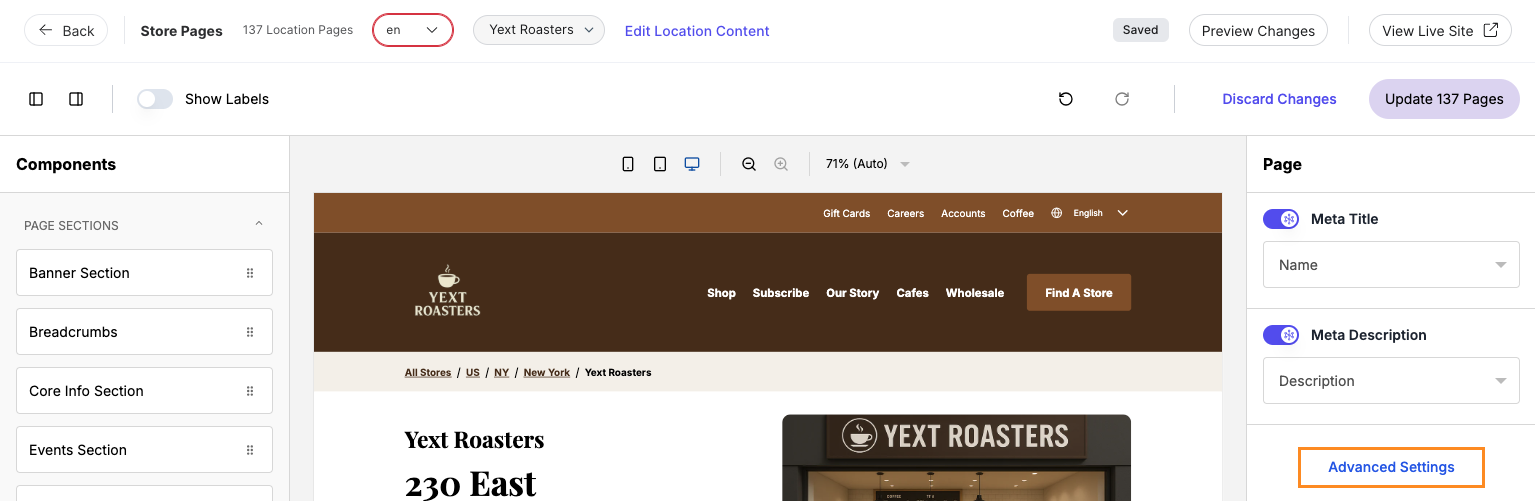This screenshot has height=501, width=1535.
Task: Toggle the left sidebar panel icon
Action: [x=36, y=99]
